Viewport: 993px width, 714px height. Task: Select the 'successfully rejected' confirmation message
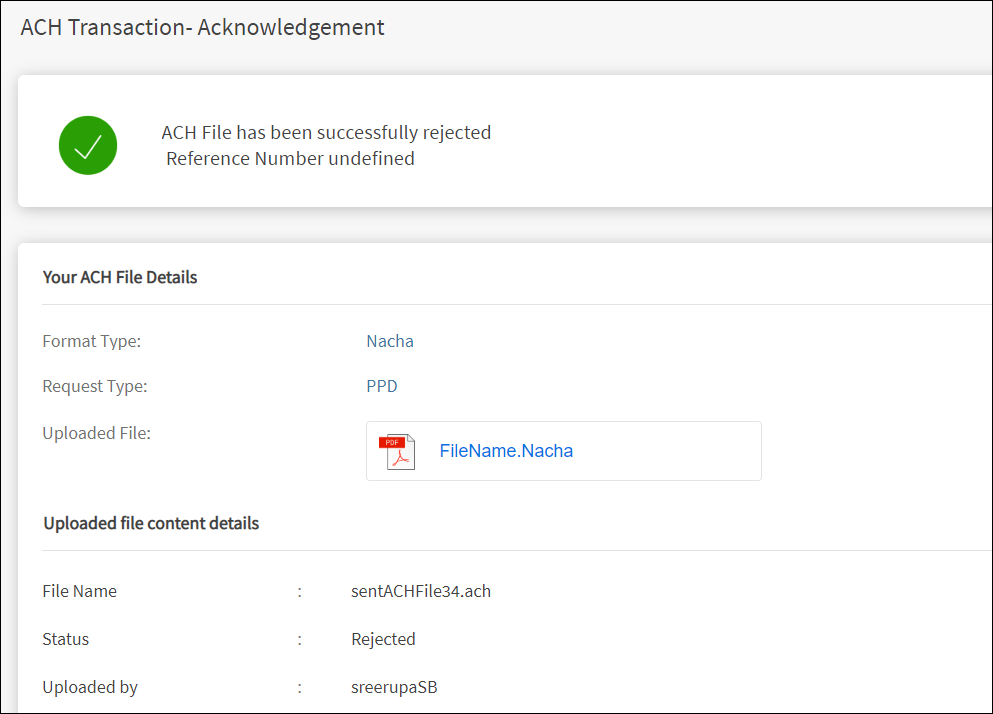(x=326, y=132)
